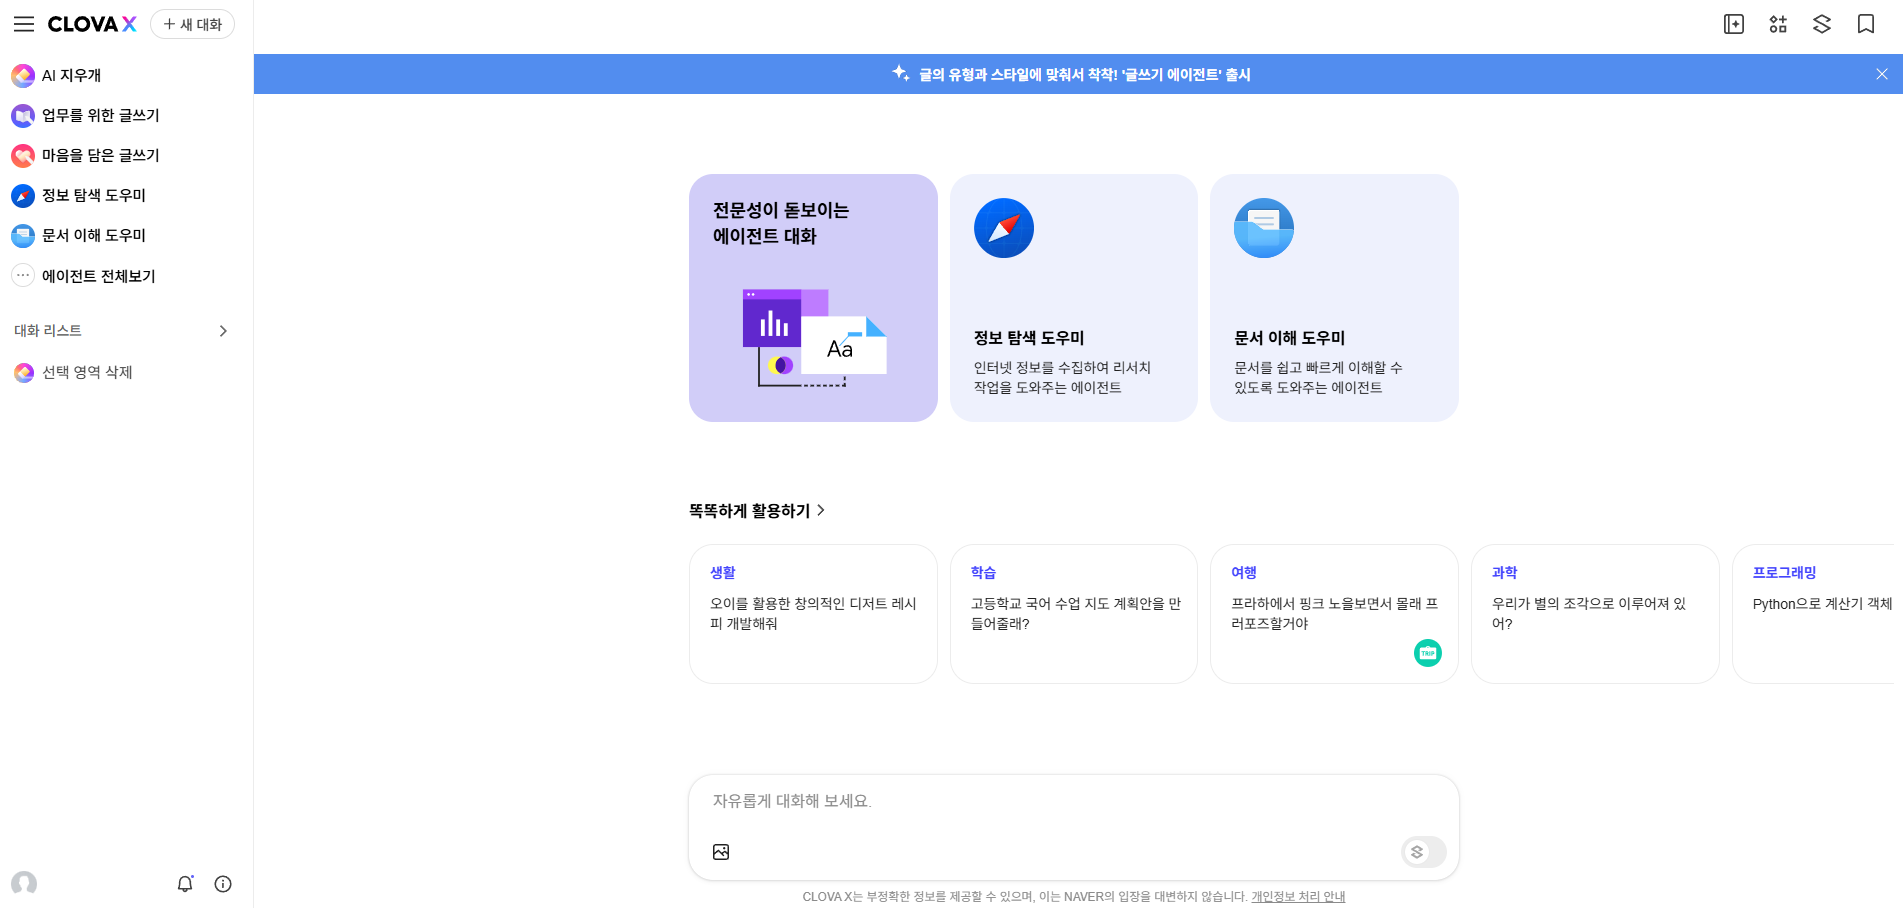This screenshot has width=1903, height=908.
Task: Open the AI 지우개 agent
Action: tap(71, 75)
